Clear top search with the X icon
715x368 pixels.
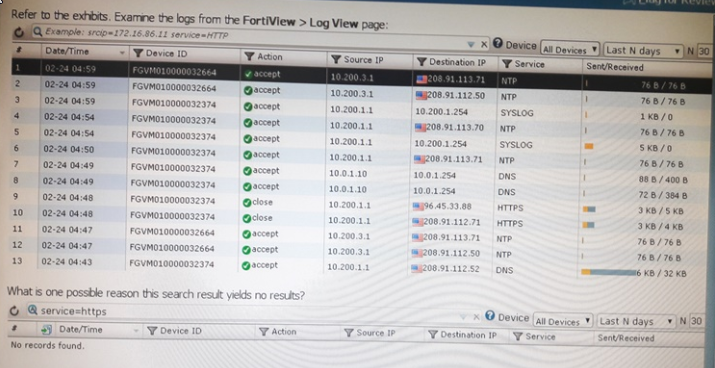click(484, 44)
